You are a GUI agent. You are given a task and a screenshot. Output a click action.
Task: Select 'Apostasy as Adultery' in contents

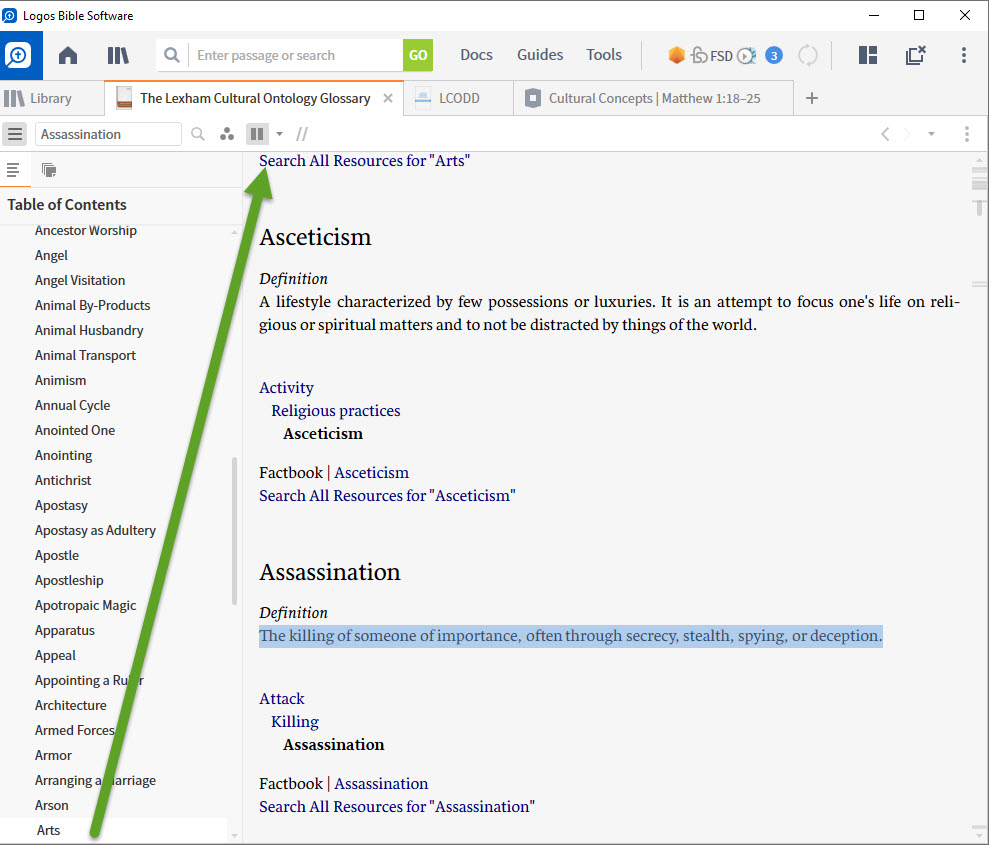(95, 530)
